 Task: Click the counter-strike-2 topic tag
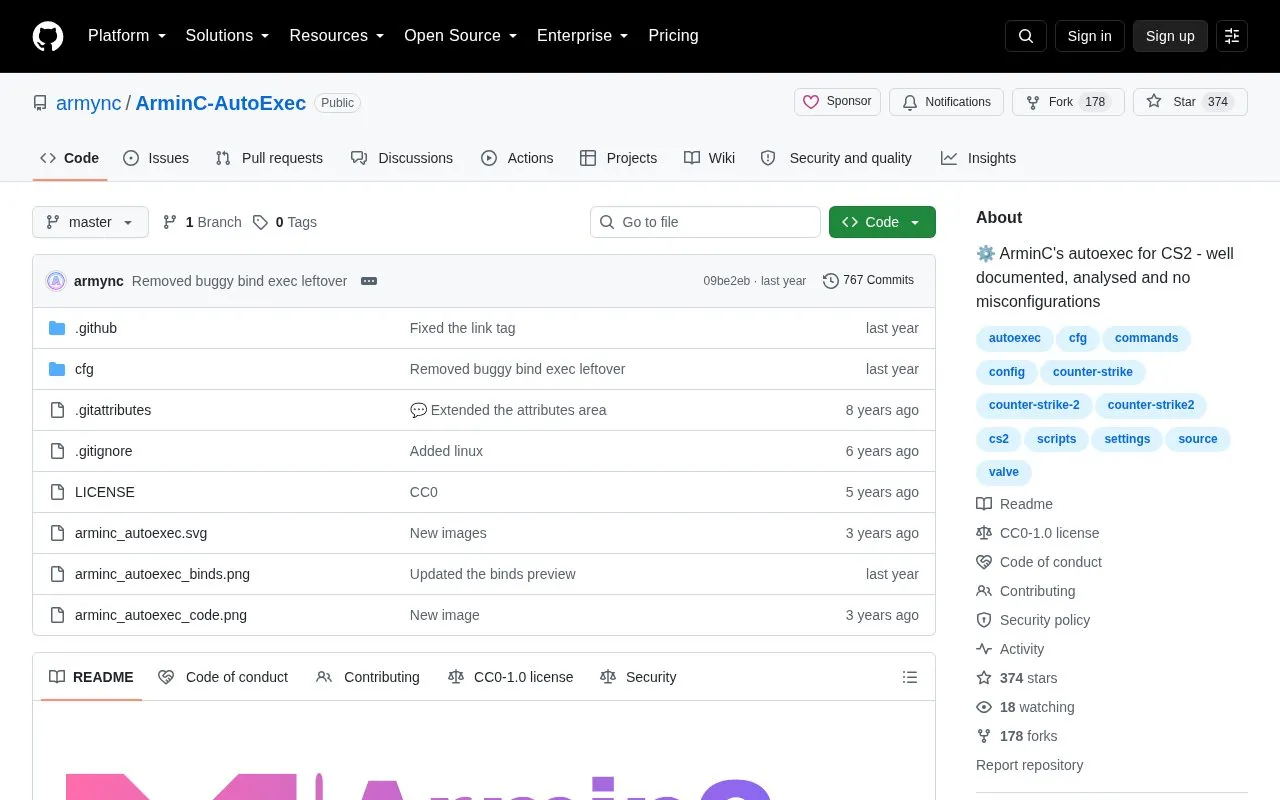1034,405
